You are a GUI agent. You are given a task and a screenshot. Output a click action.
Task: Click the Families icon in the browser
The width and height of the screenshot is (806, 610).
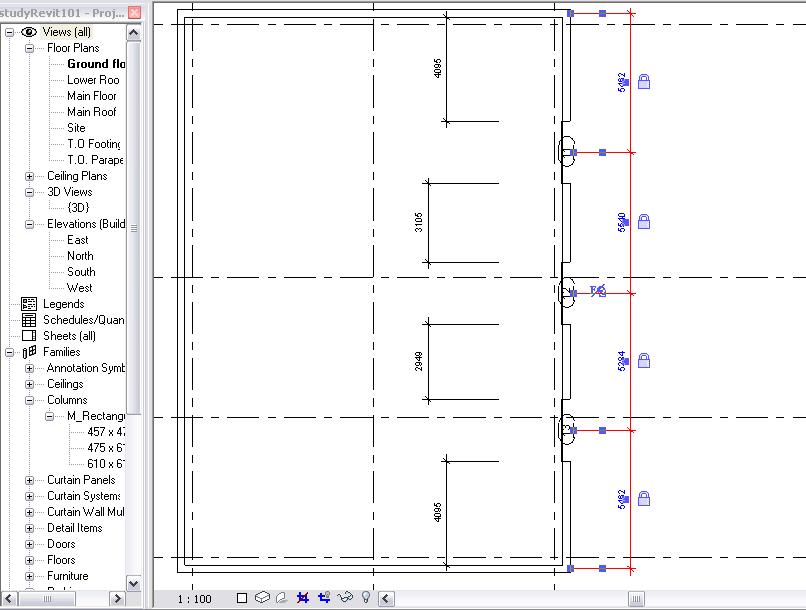(x=29, y=352)
